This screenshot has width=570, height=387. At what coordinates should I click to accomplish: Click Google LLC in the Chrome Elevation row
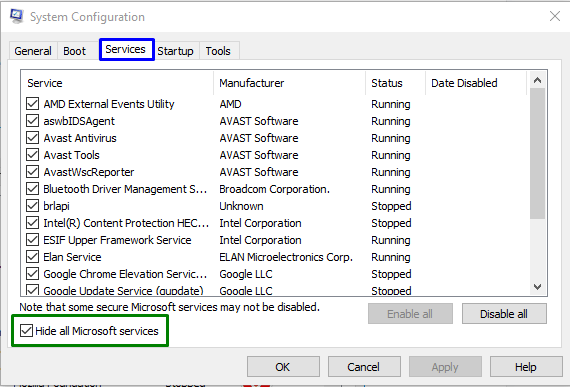click(246, 274)
